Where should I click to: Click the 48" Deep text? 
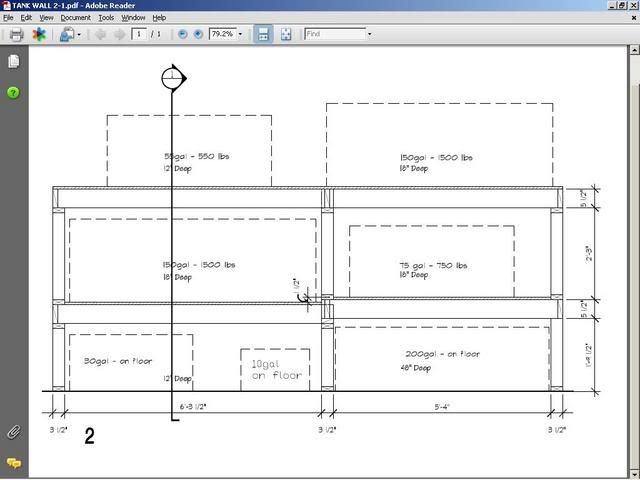[416, 368]
